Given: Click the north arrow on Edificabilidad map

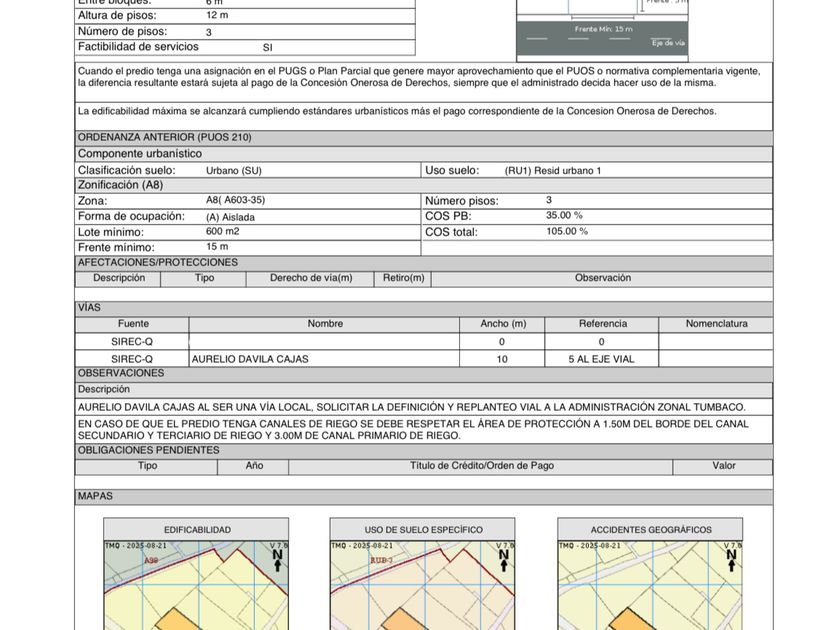Looking at the screenshot, I should pyautogui.click(x=278, y=560).
